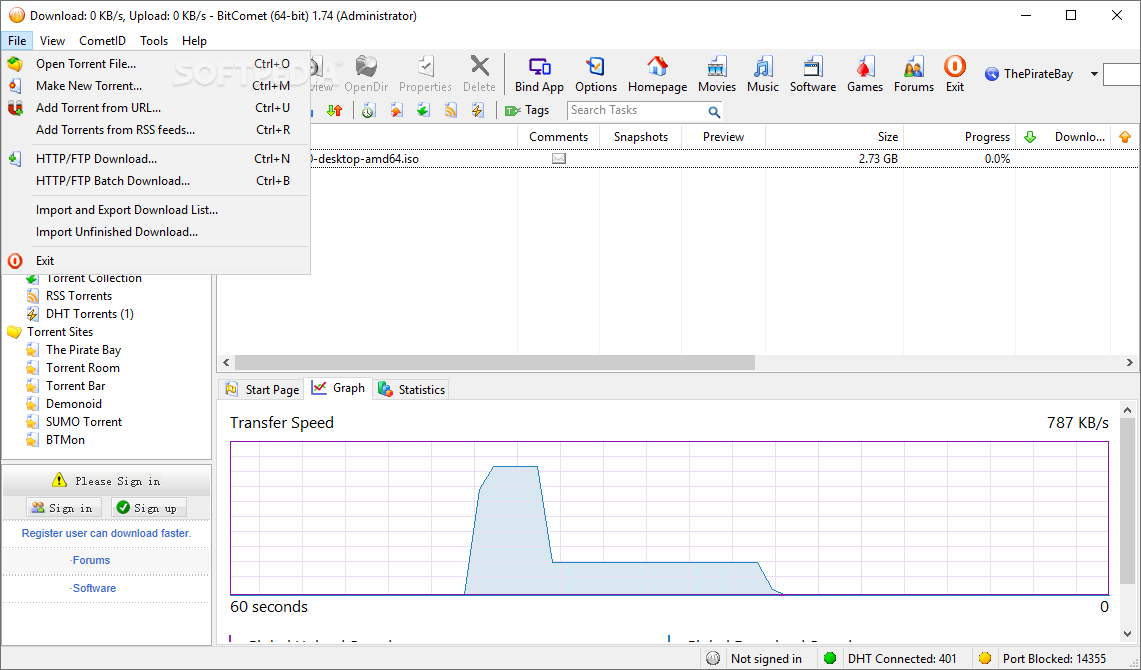Screen dimensions: 1141x670
Task: Open the Movies toolbar icon
Action: (717, 74)
